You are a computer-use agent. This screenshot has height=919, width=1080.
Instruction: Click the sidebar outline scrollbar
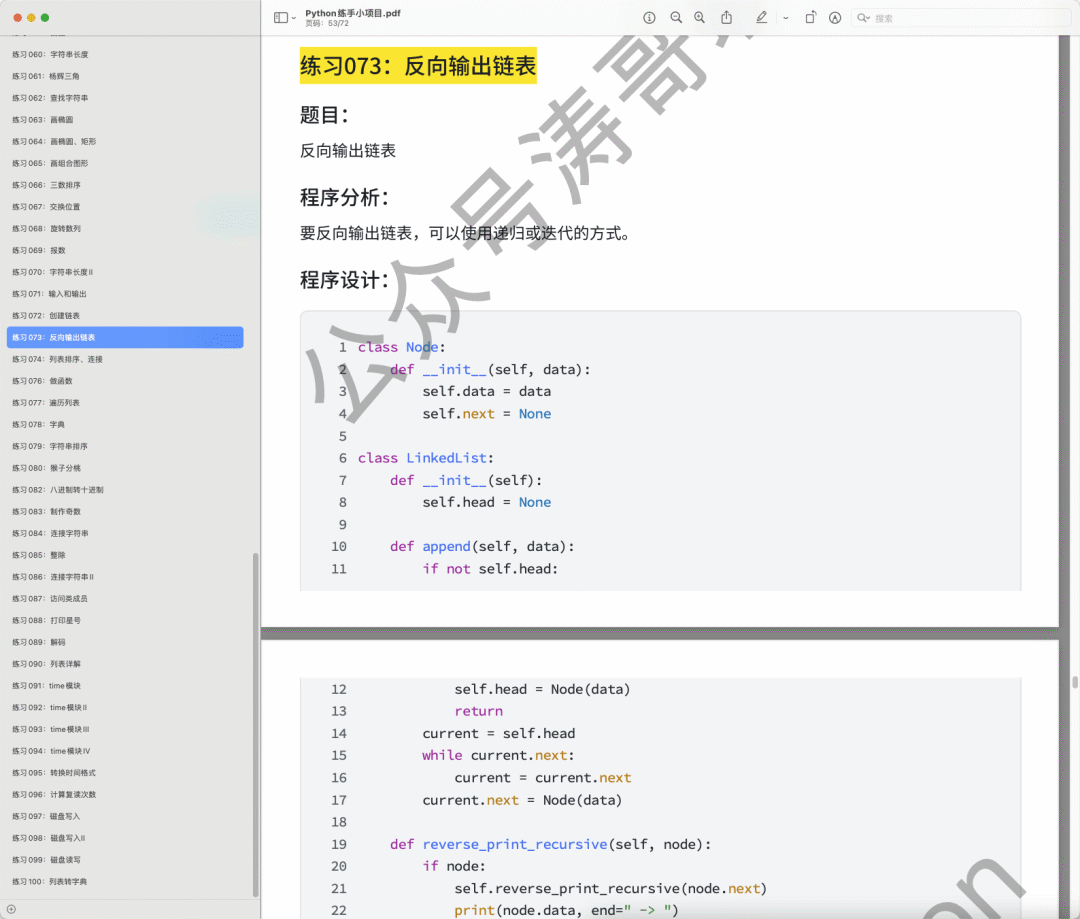click(x=256, y=725)
